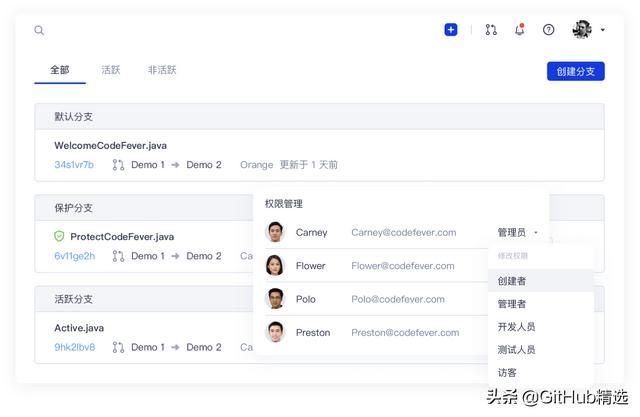Viewport: 640px width, 417px height.
Task: Switch to the 活跃 tab
Action: (x=111, y=70)
